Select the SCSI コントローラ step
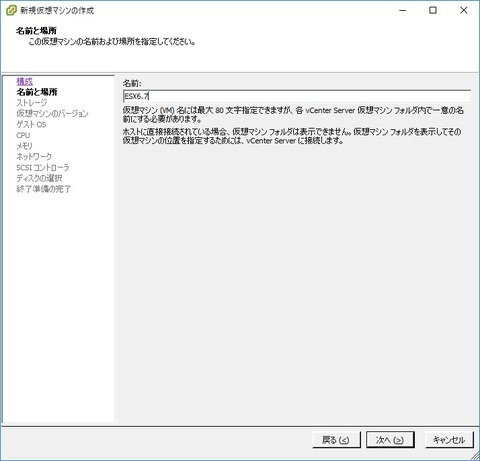This screenshot has width=480, height=461. (43, 167)
